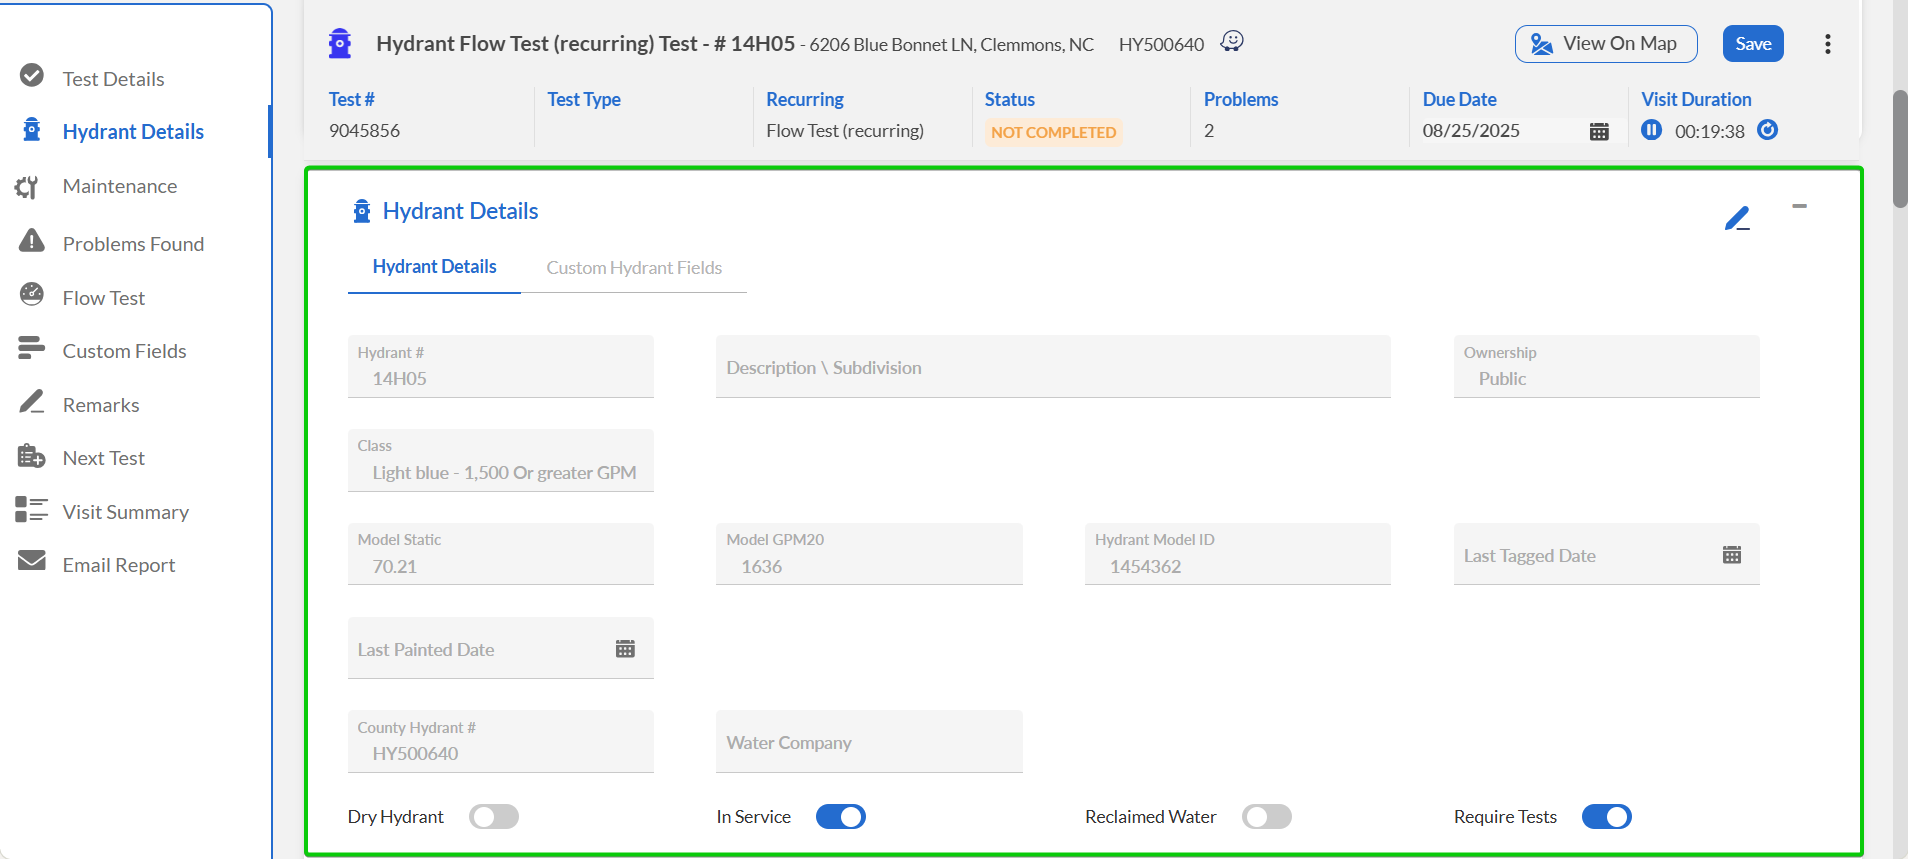The width and height of the screenshot is (1908, 859).
Task: Click the pencil edit icon in Hydrant Details
Action: coord(1737,218)
